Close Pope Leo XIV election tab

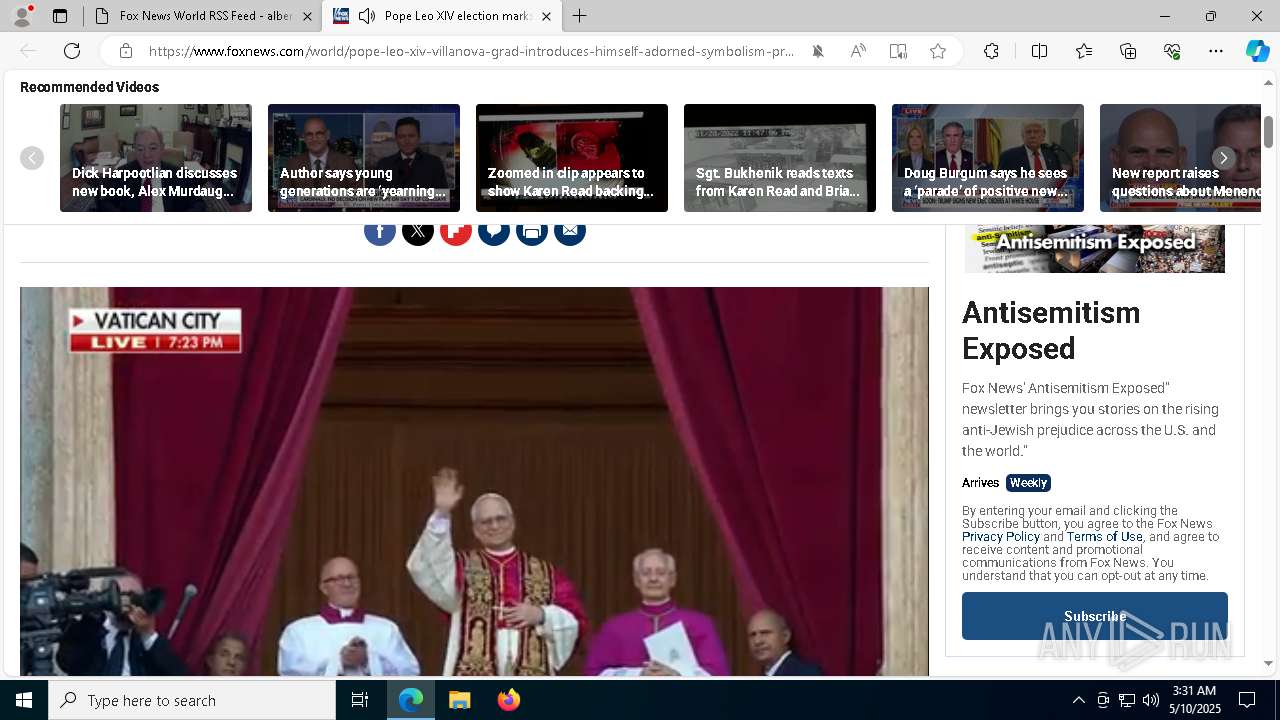(x=546, y=16)
